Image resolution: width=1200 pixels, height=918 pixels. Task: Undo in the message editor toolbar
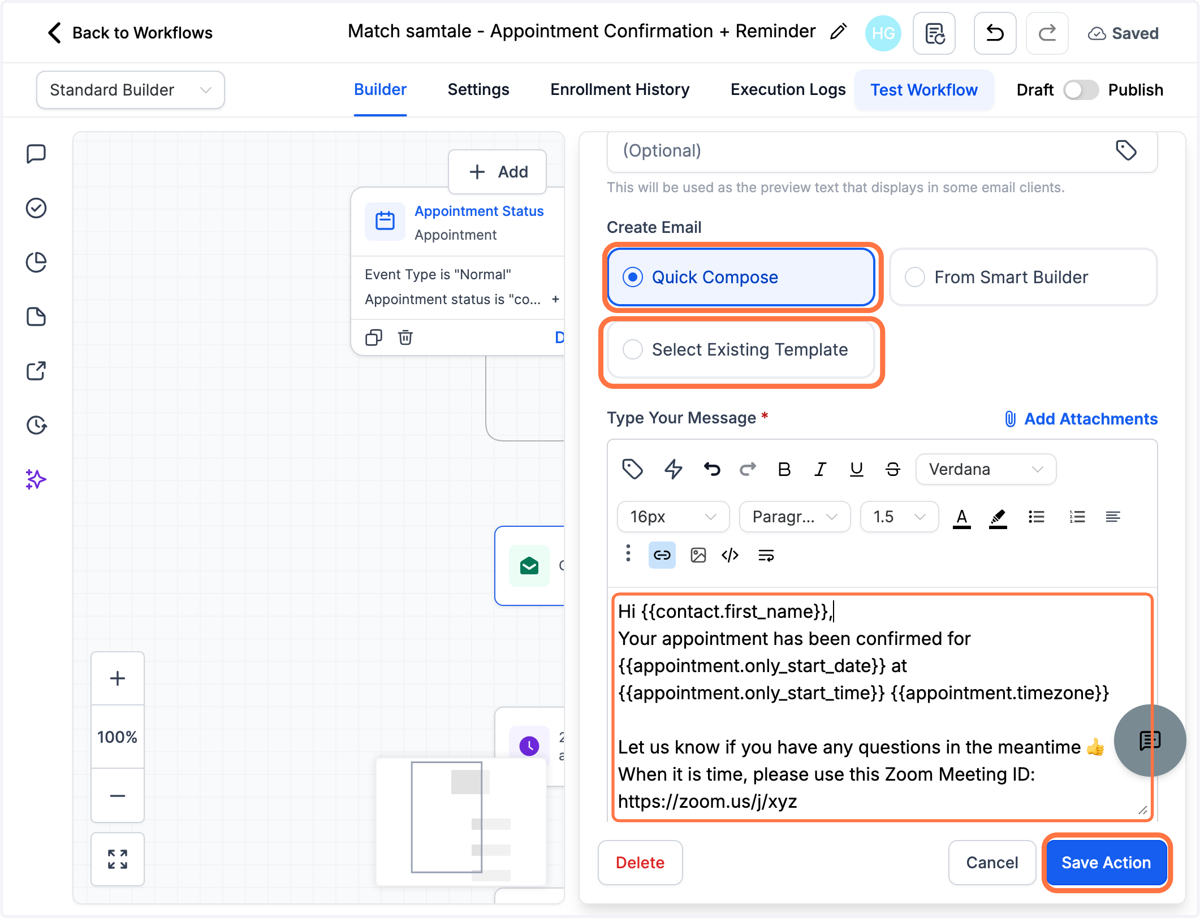(711, 469)
